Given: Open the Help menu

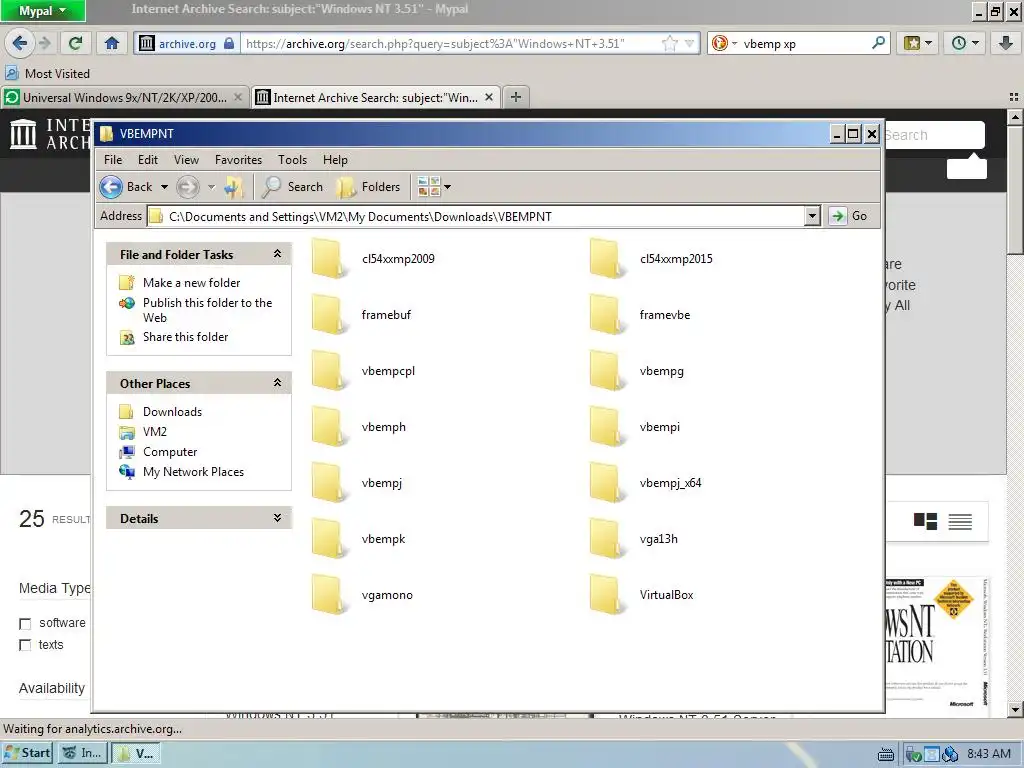Looking at the screenshot, I should tap(335, 160).
